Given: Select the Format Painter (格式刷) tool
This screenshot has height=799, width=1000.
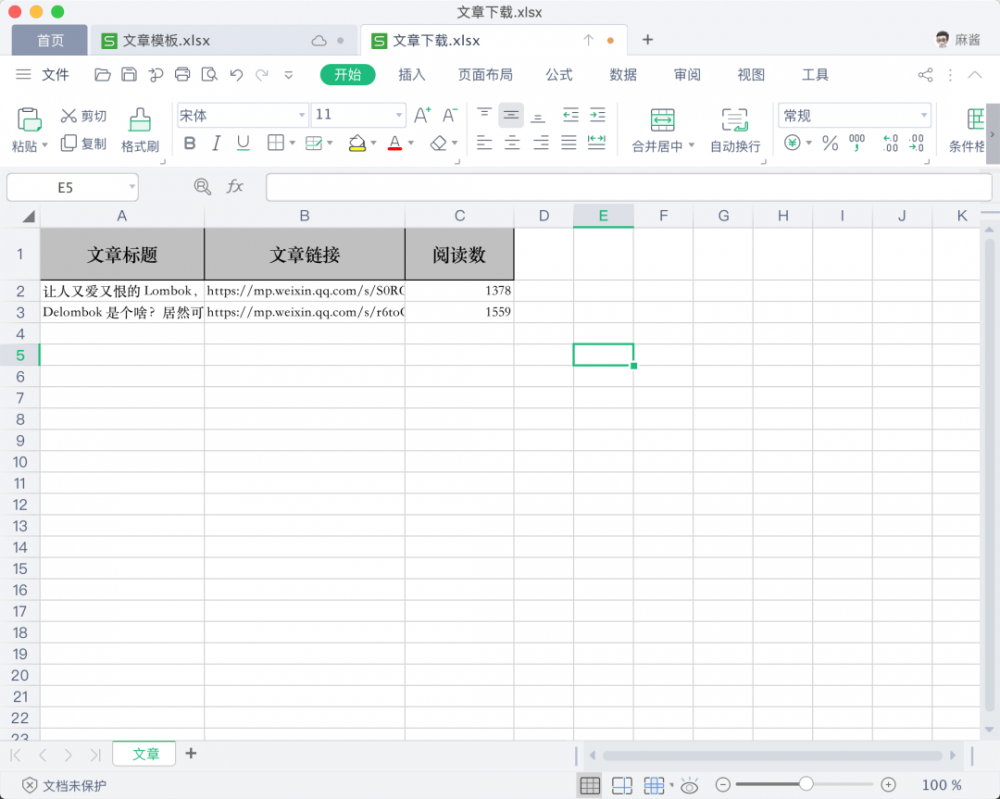Looking at the screenshot, I should click(139, 128).
